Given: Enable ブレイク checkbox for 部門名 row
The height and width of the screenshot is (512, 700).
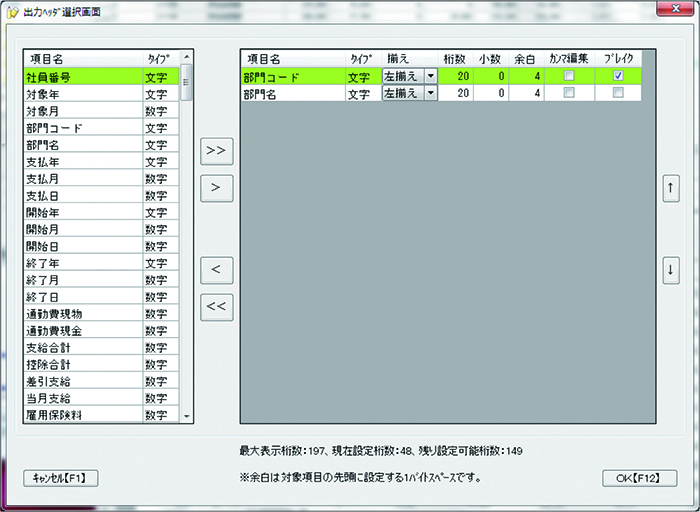Looking at the screenshot, I should (618, 93).
